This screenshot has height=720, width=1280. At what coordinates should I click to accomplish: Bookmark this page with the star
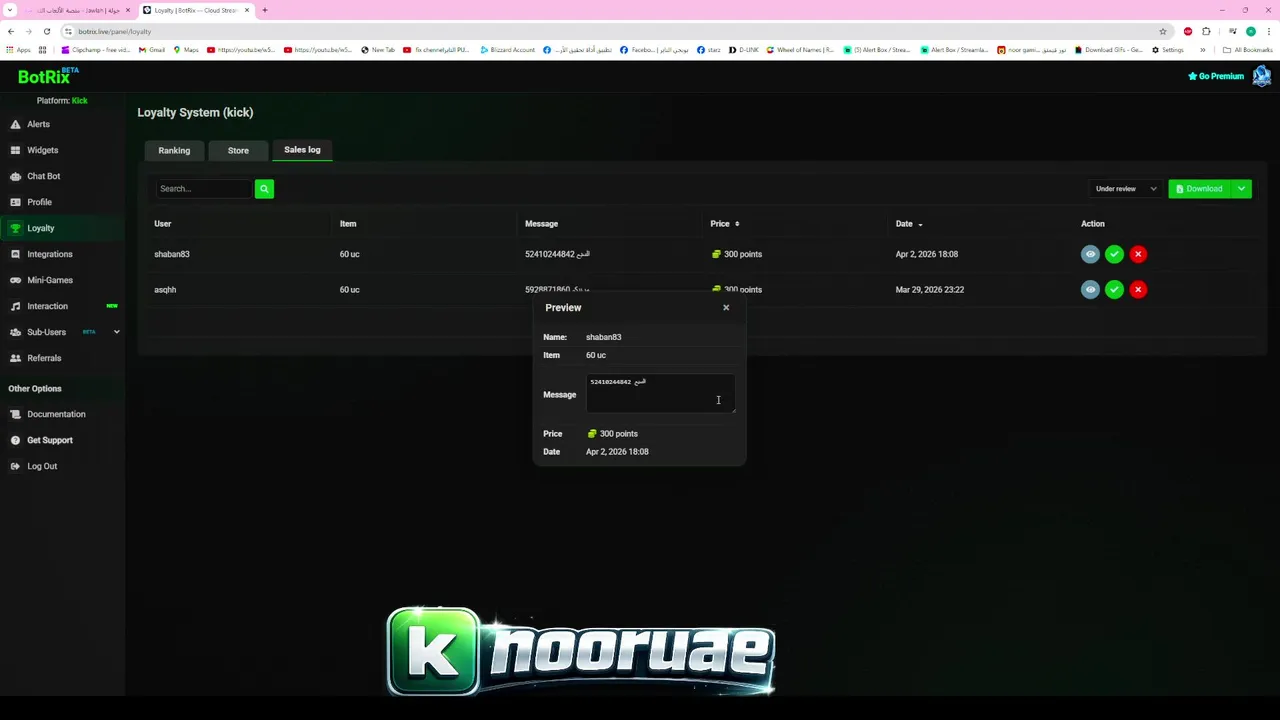(x=1163, y=31)
